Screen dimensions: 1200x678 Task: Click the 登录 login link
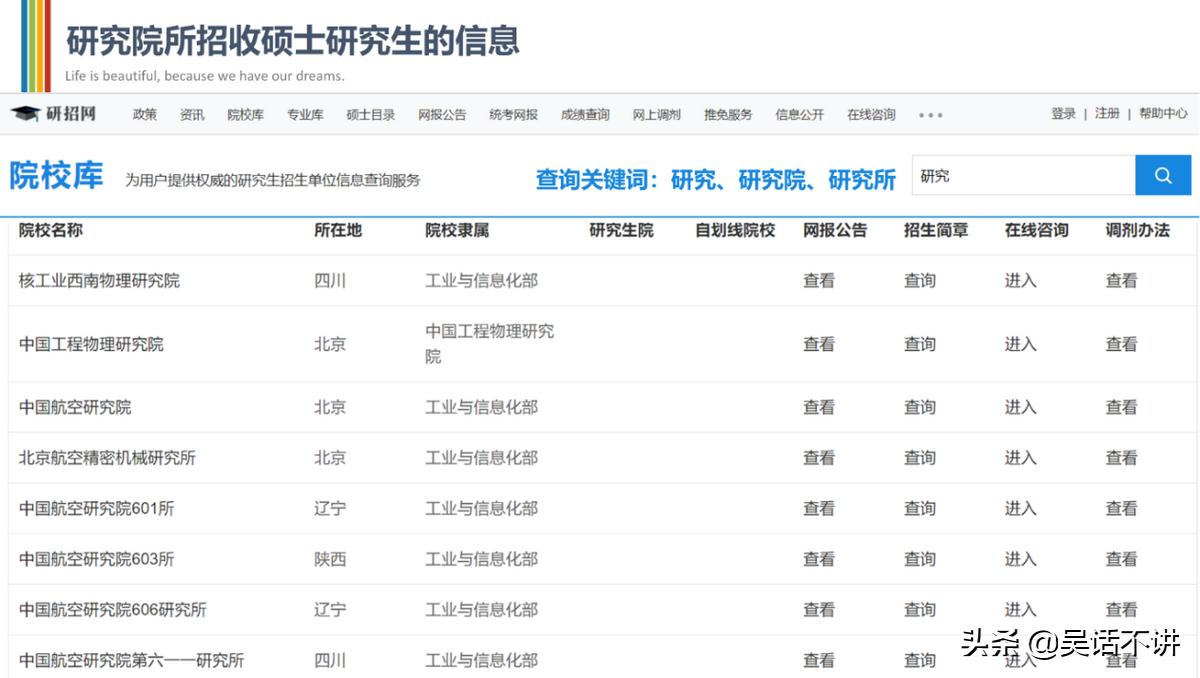point(1062,114)
